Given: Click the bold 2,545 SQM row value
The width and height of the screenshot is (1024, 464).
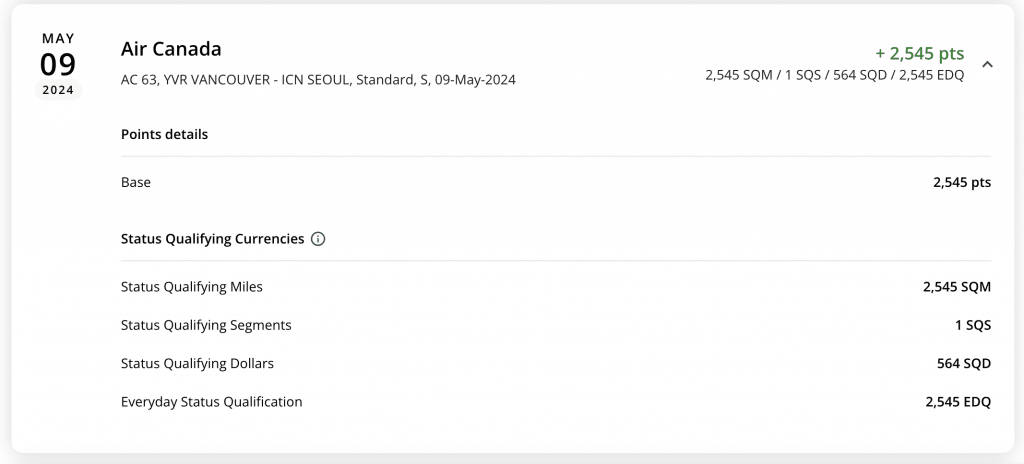Looking at the screenshot, I should pos(956,287).
